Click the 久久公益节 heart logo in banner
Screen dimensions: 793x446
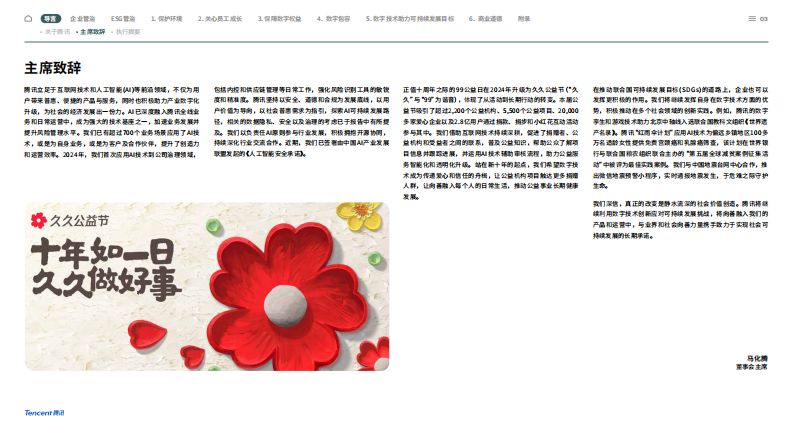[x=41, y=219]
